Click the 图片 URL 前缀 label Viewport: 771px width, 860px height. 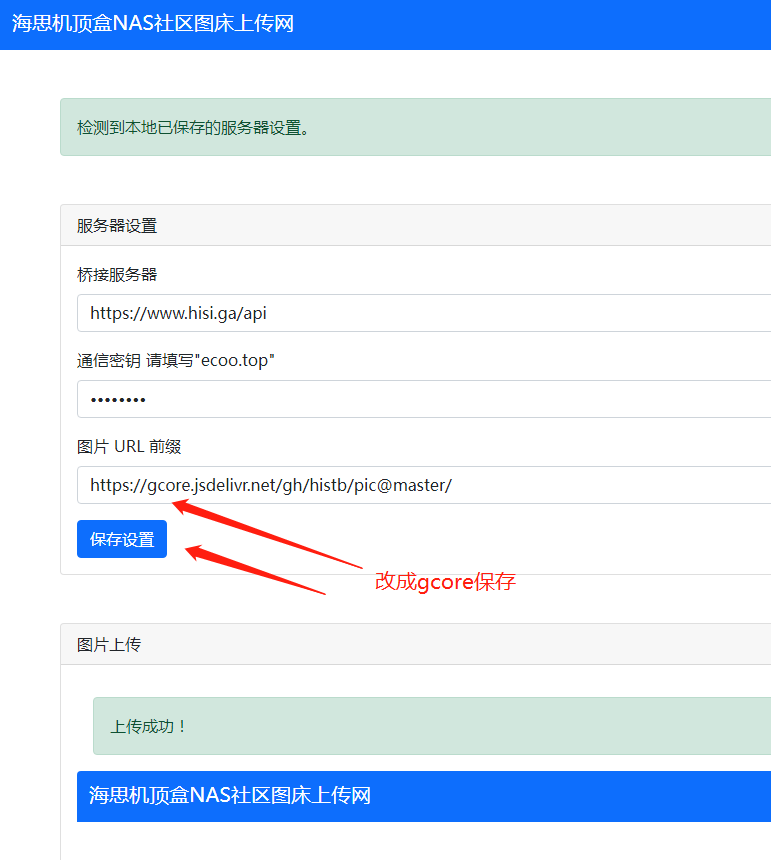[129, 446]
